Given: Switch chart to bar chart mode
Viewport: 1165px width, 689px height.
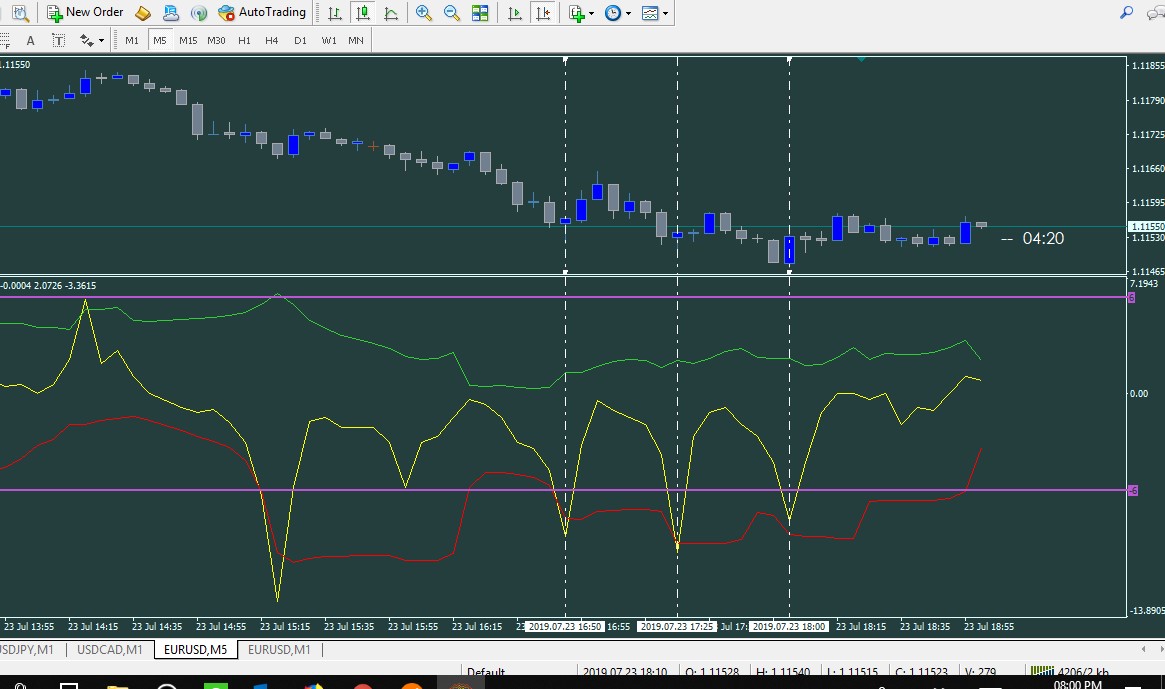Looking at the screenshot, I should point(335,13).
